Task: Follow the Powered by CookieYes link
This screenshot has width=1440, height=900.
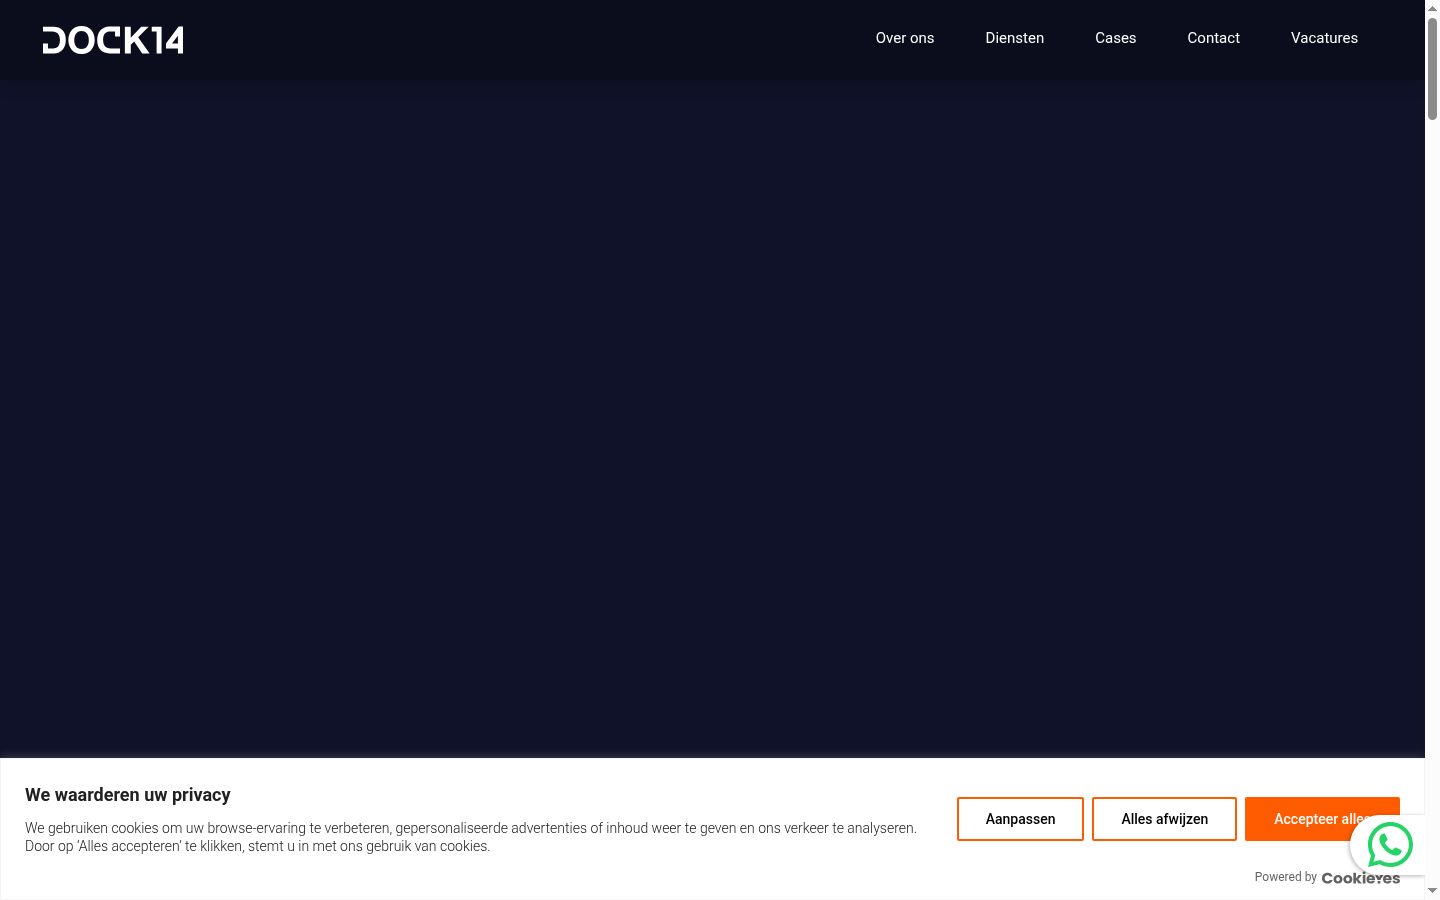Action: 1327,877
